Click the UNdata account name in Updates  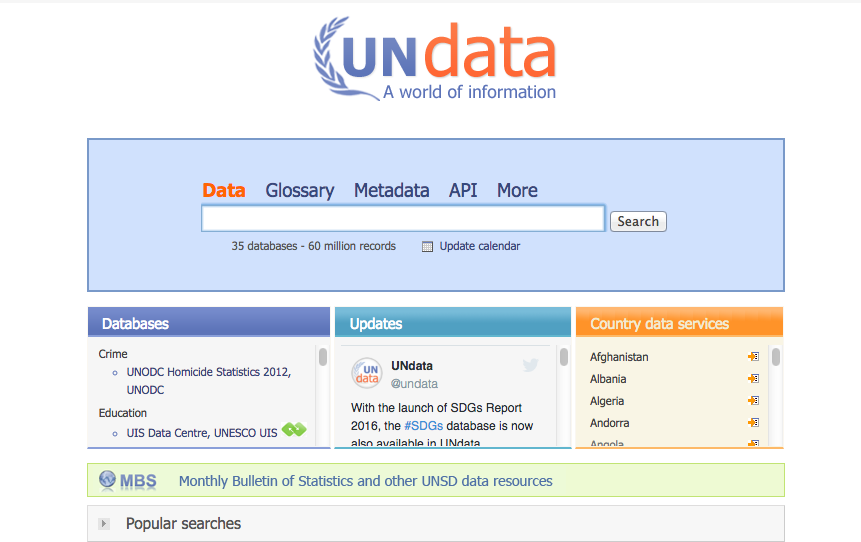[x=412, y=366]
